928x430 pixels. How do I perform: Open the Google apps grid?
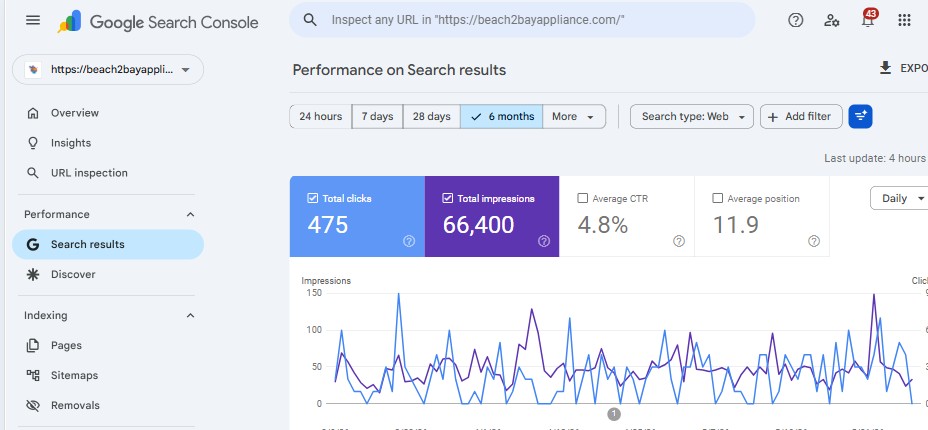click(x=904, y=20)
